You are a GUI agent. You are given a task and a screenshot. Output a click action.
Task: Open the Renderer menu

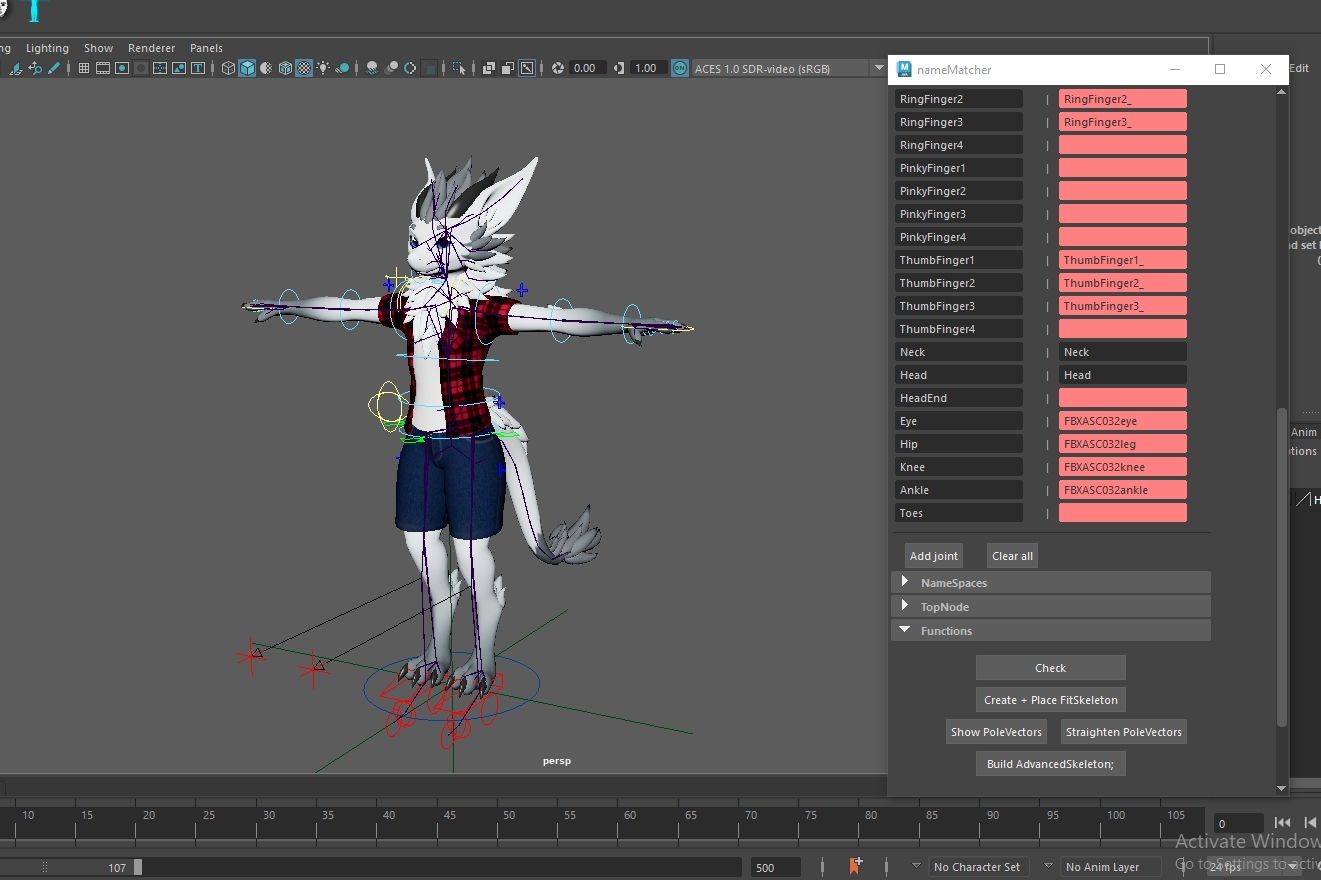tap(151, 48)
